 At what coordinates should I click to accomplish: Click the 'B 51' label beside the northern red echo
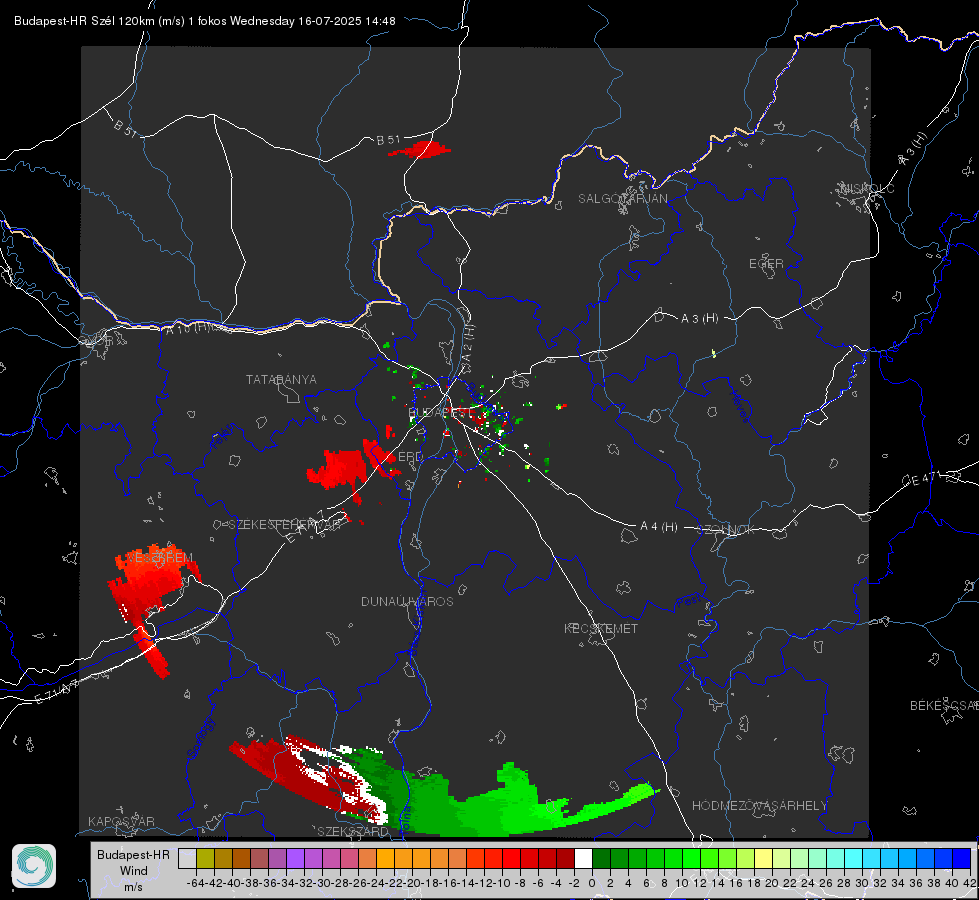click(x=388, y=139)
